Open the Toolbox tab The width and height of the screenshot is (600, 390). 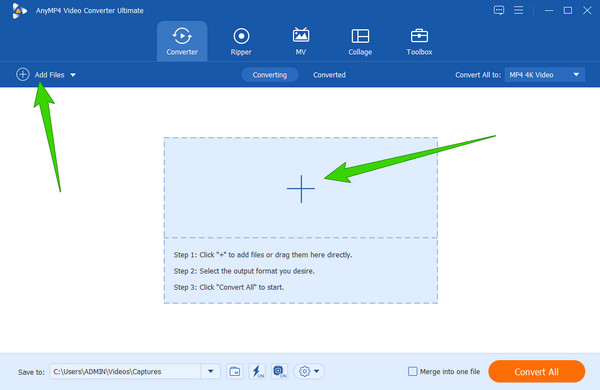pyautogui.click(x=419, y=41)
